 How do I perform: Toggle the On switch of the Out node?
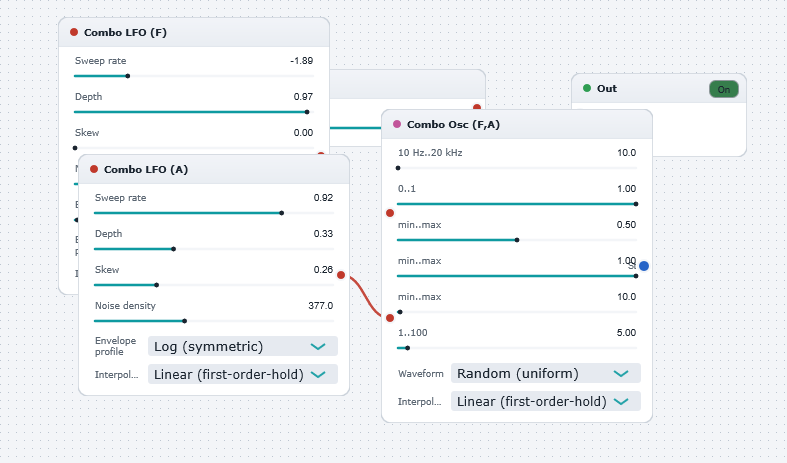(x=724, y=89)
